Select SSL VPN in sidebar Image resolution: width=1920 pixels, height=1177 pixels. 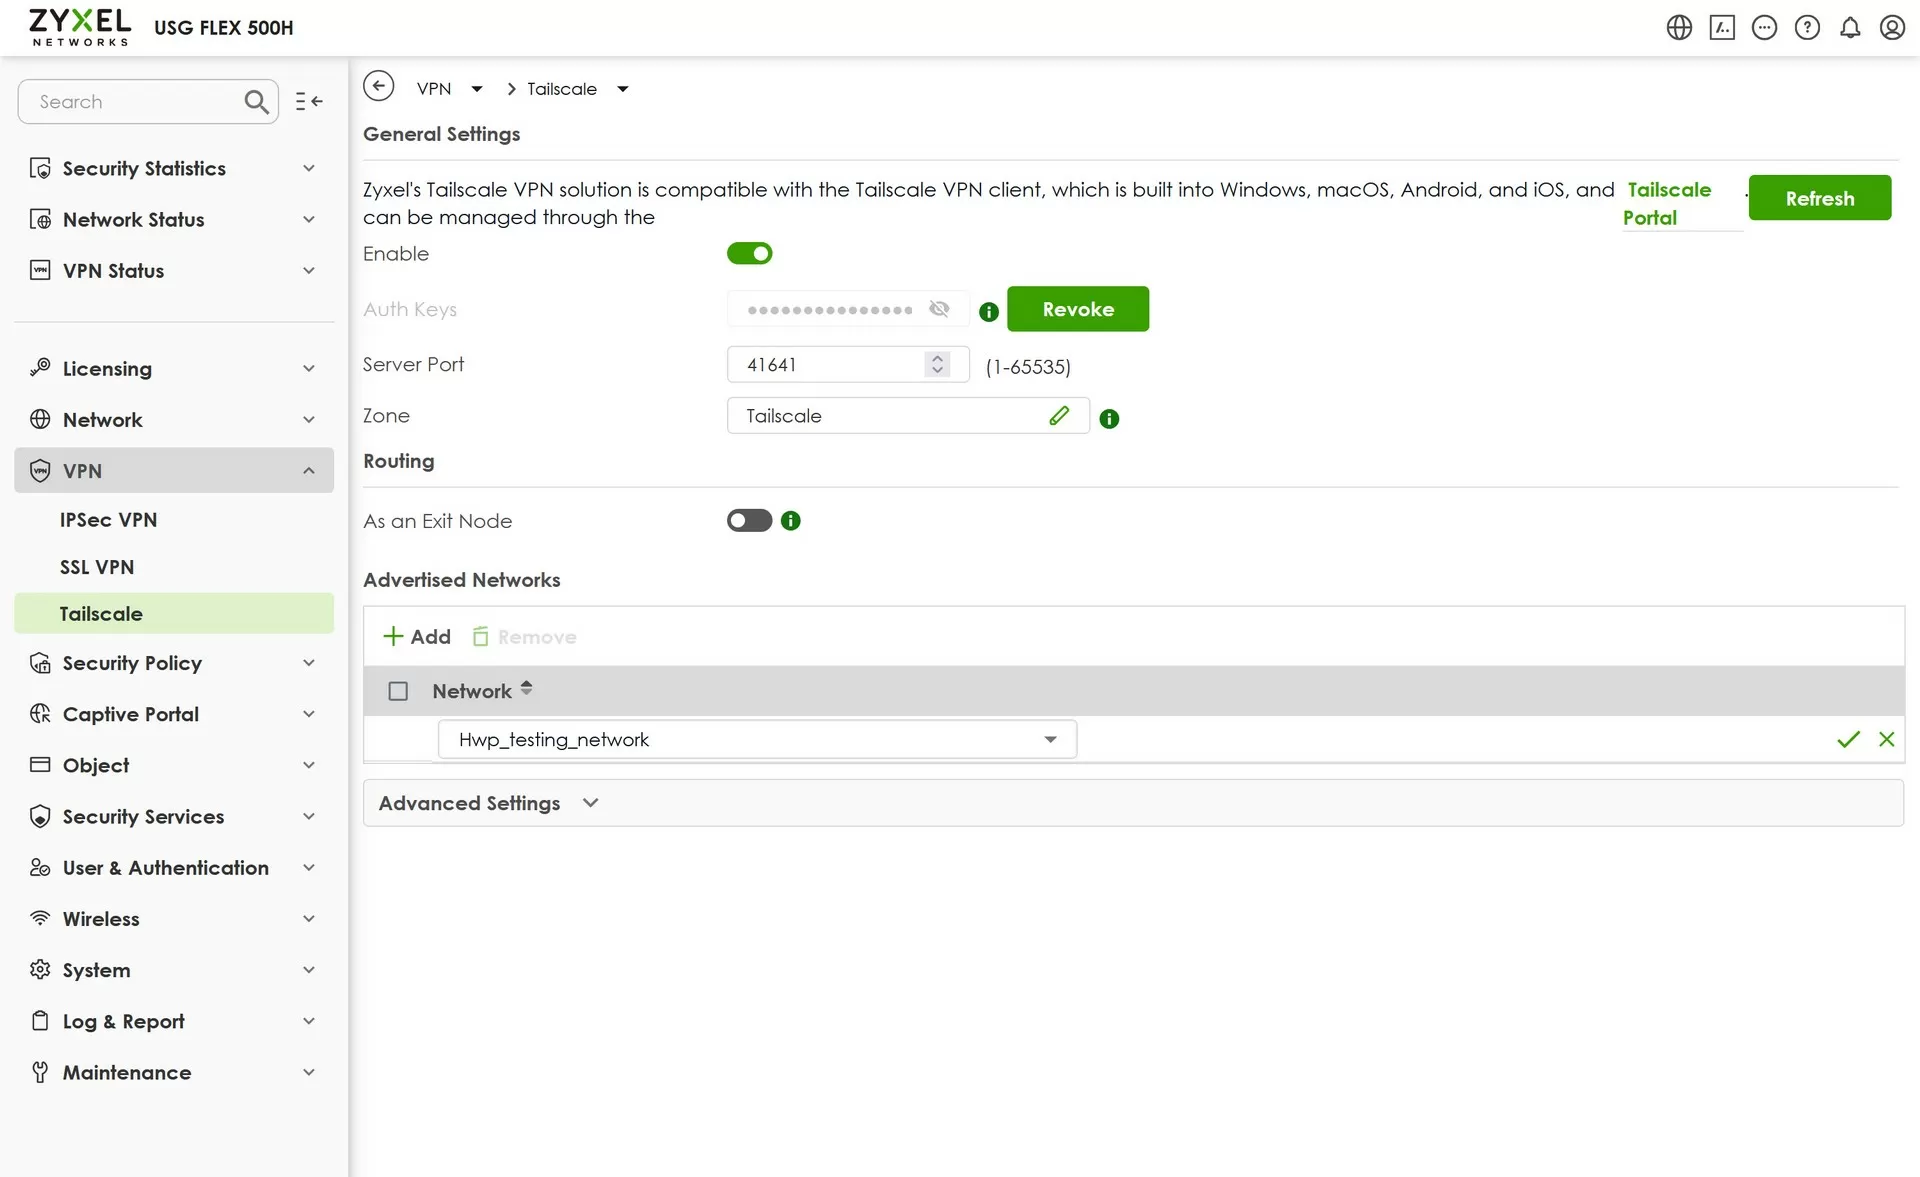97,567
